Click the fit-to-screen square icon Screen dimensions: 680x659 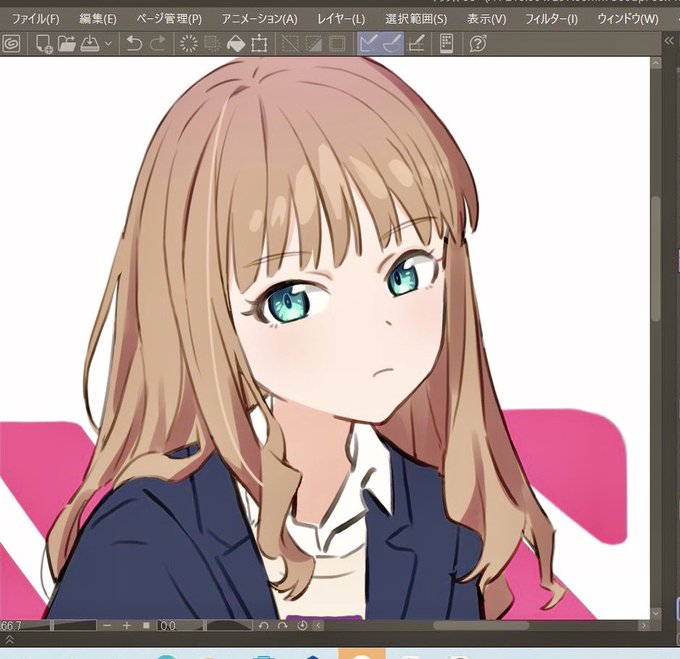tap(146, 626)
